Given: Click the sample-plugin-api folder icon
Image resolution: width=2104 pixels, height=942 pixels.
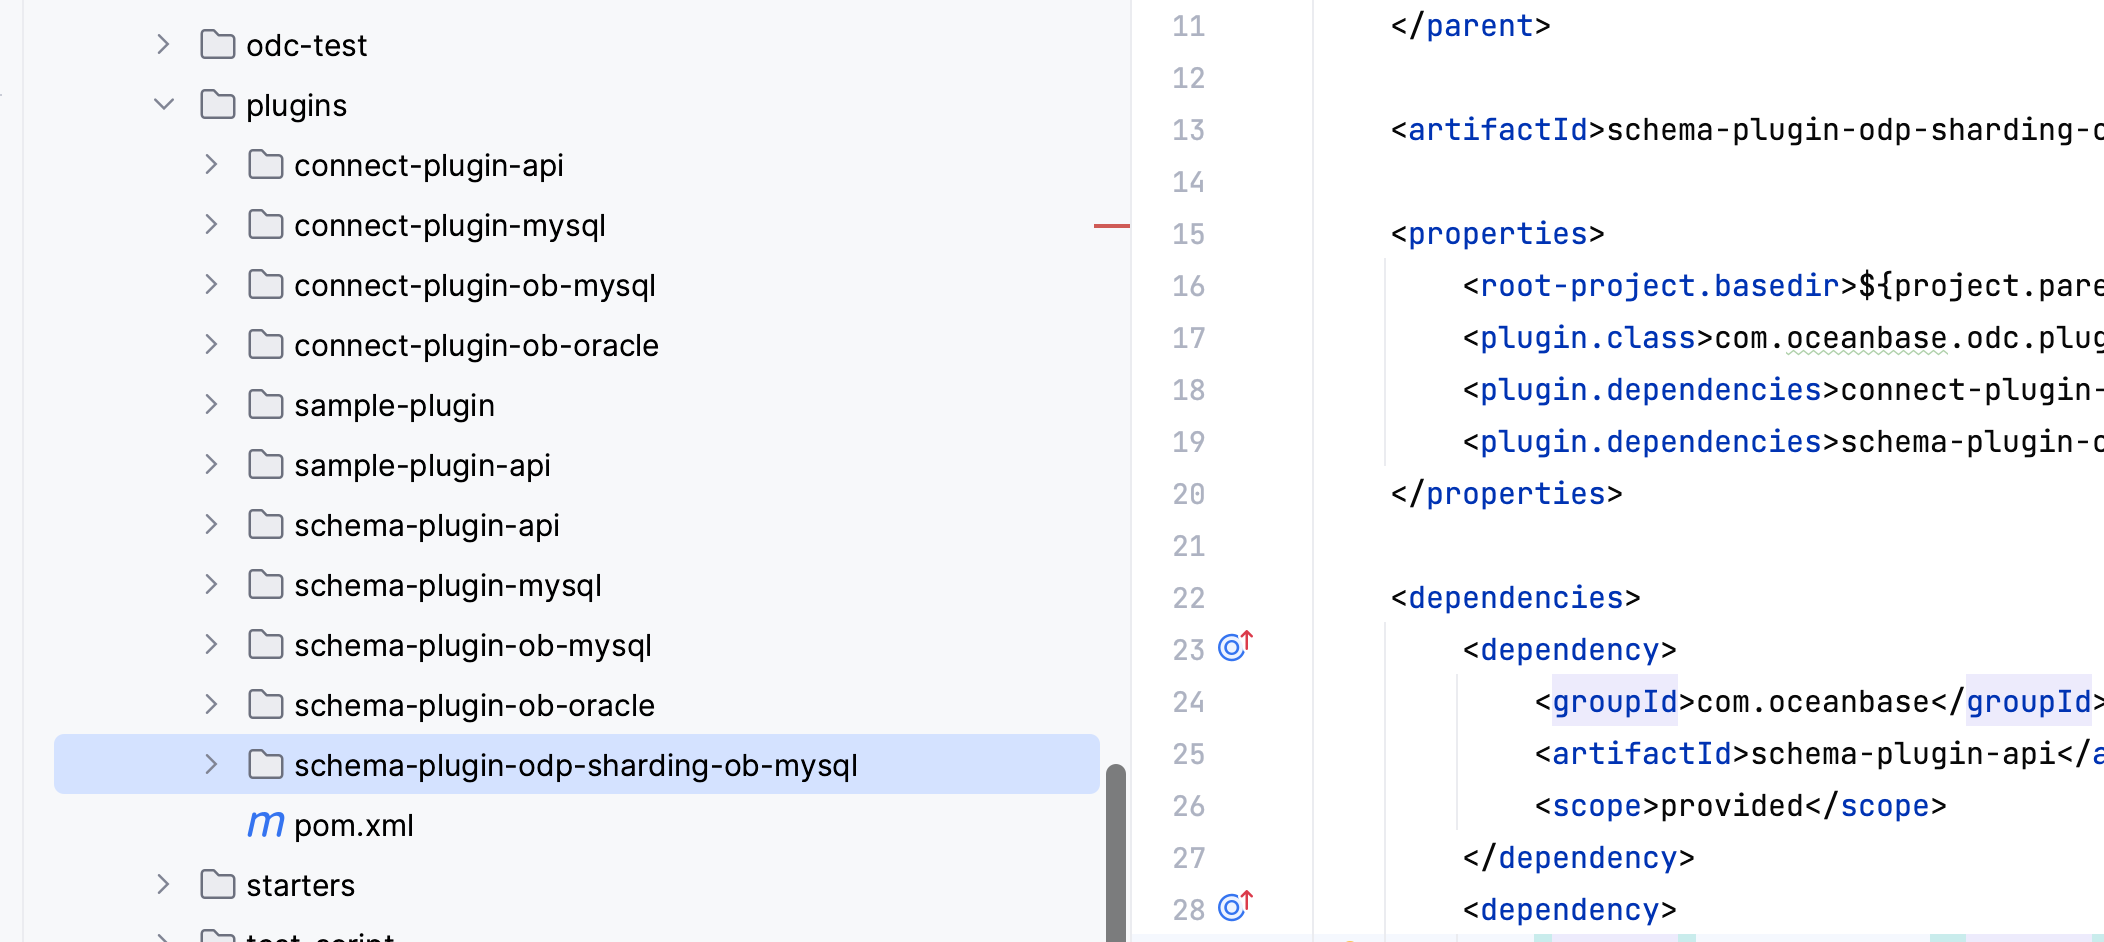Looking at the screenshot, I should (265, 465).
